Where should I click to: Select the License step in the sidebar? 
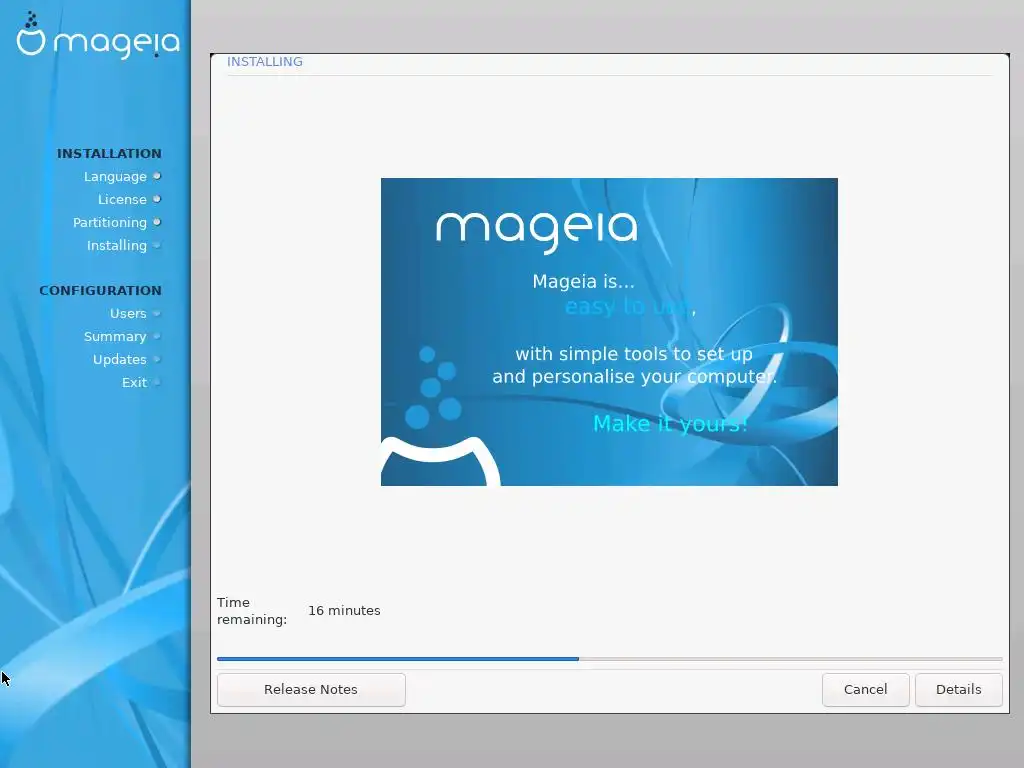tap(122, 199)
